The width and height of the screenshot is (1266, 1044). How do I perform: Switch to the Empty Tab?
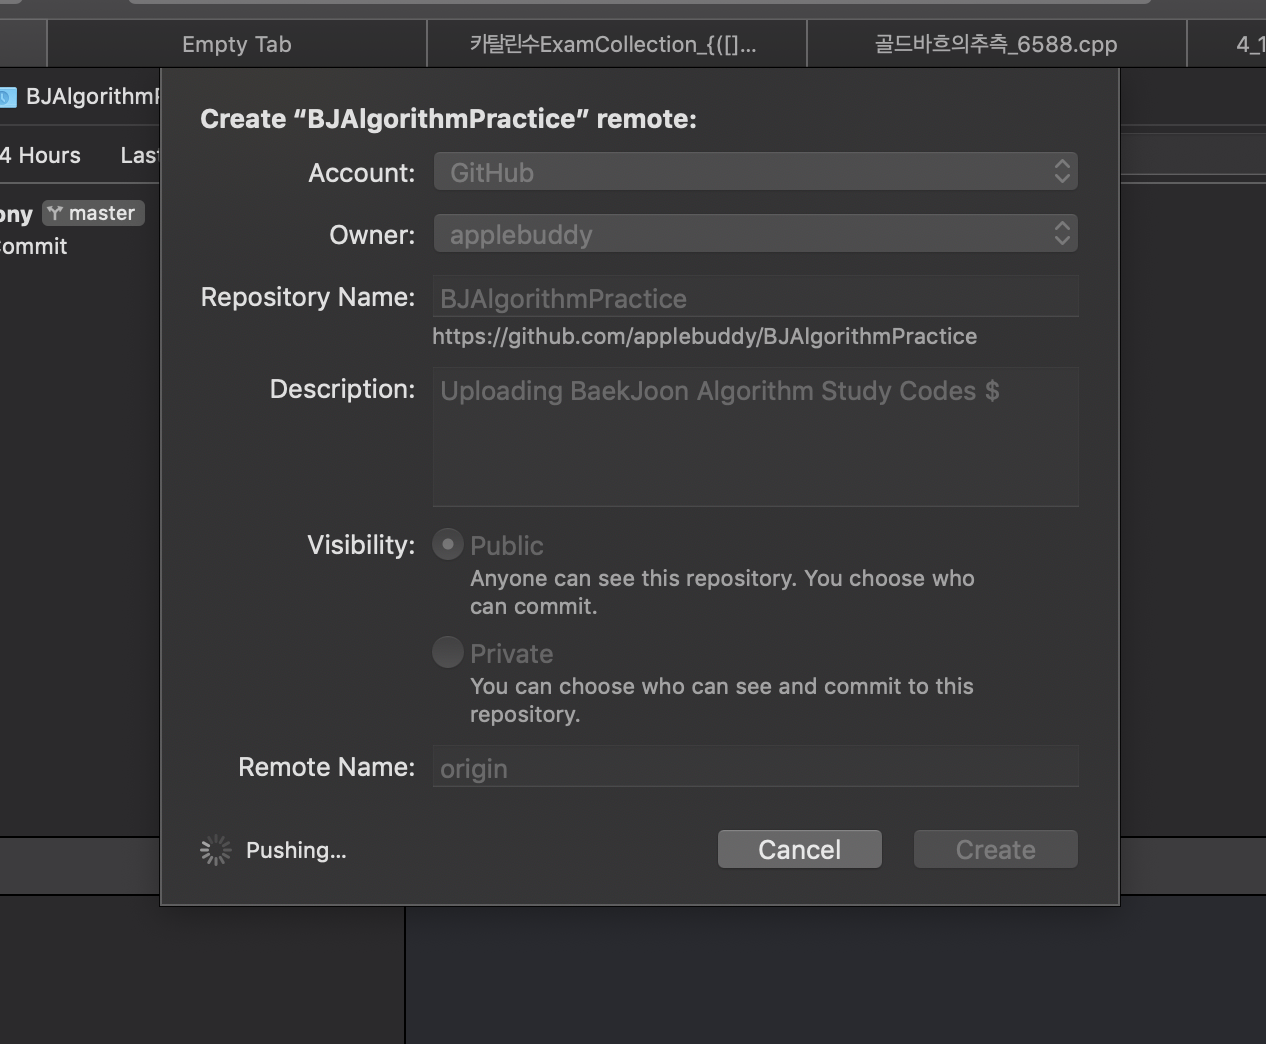coord(236,44)
